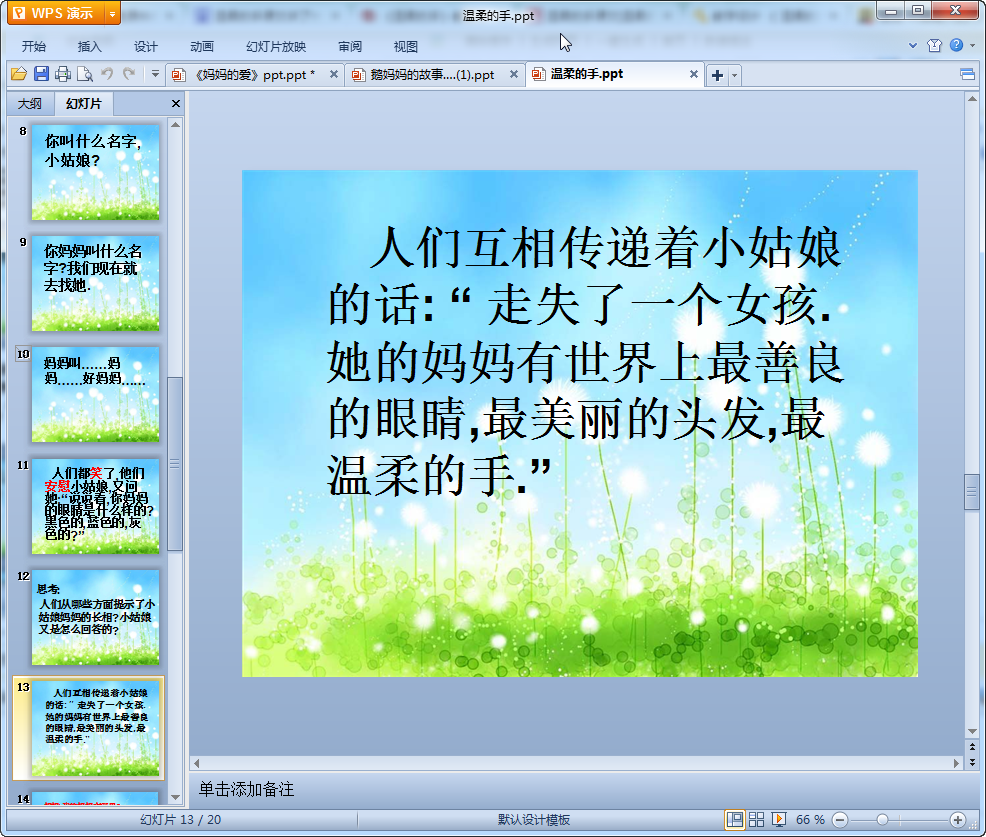Collapse the ribbon with the chevron icon

(x=912, y=45)
